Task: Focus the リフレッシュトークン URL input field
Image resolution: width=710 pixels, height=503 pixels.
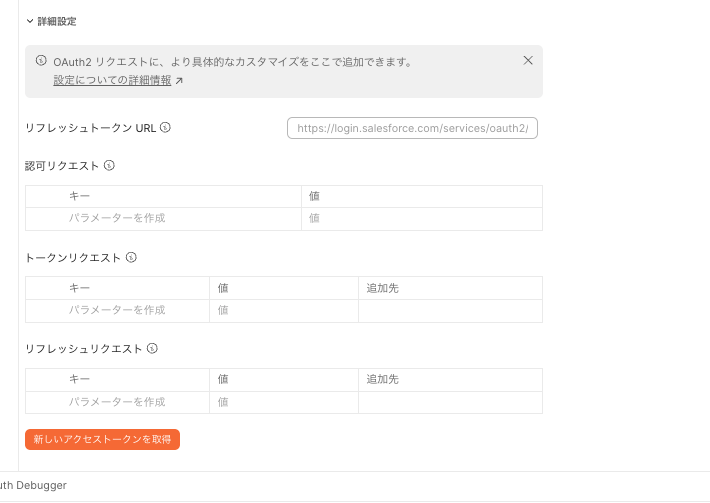Action: pos(413,128)
